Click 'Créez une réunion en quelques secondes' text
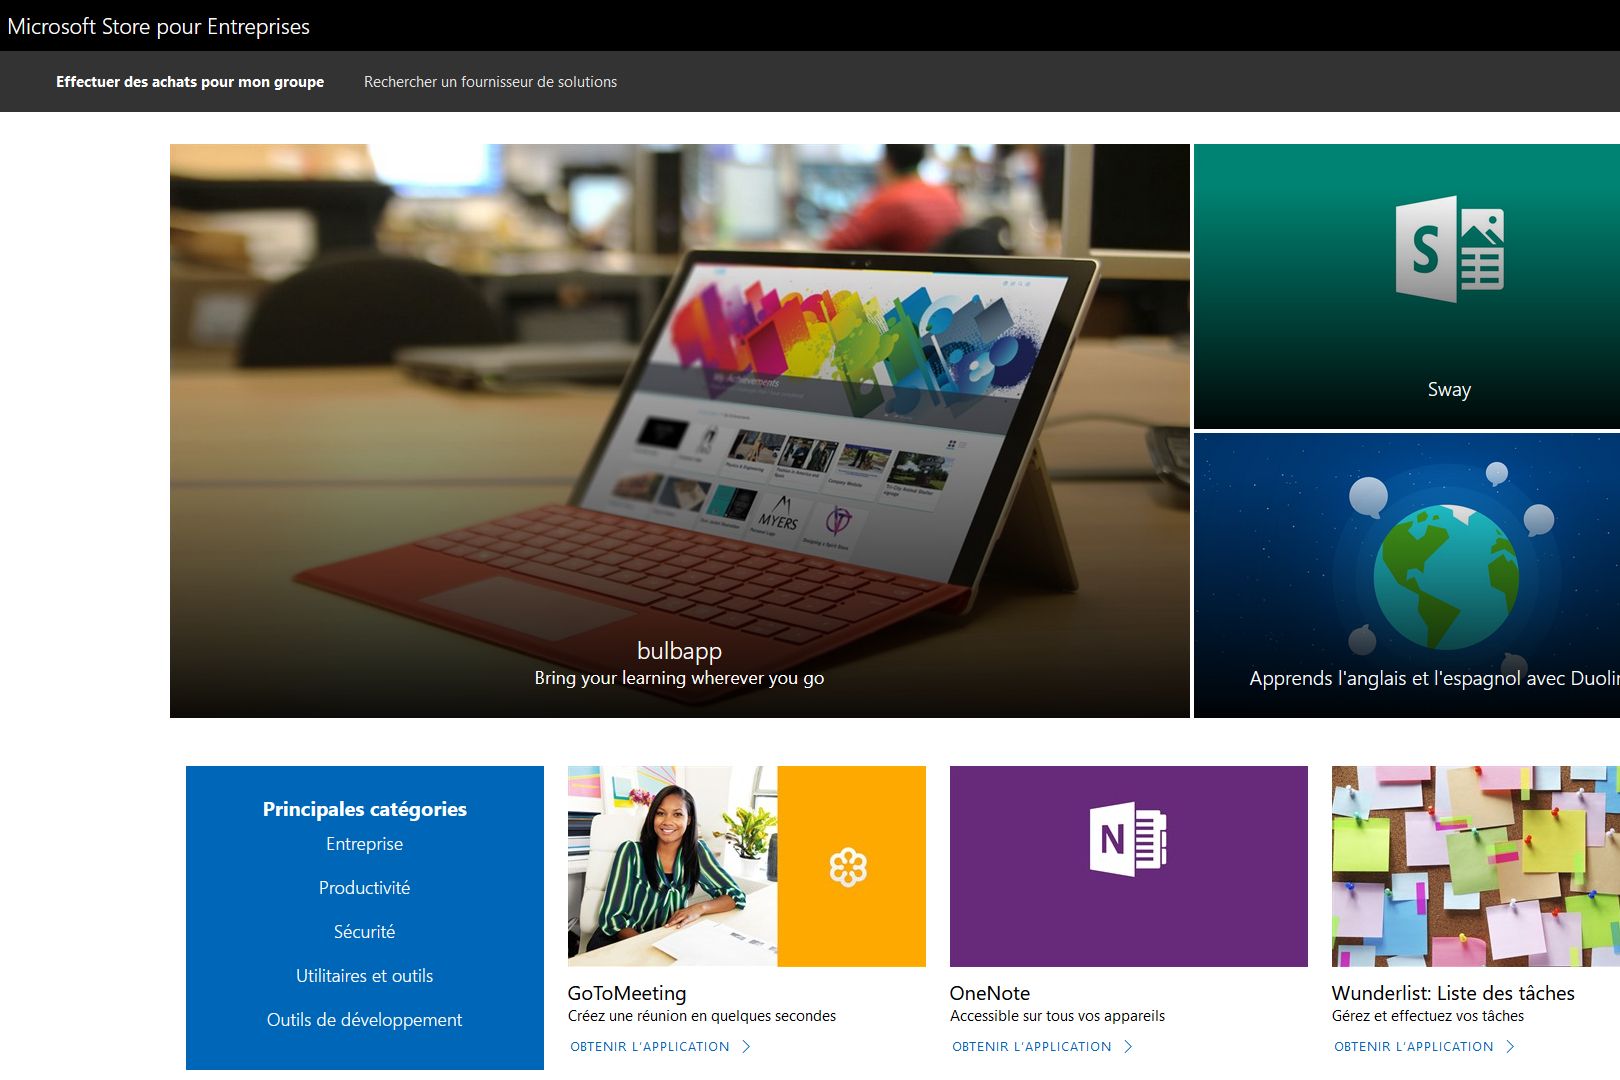The height and width of the screenshot is (1080, 1620). (x=702, y=1016)
